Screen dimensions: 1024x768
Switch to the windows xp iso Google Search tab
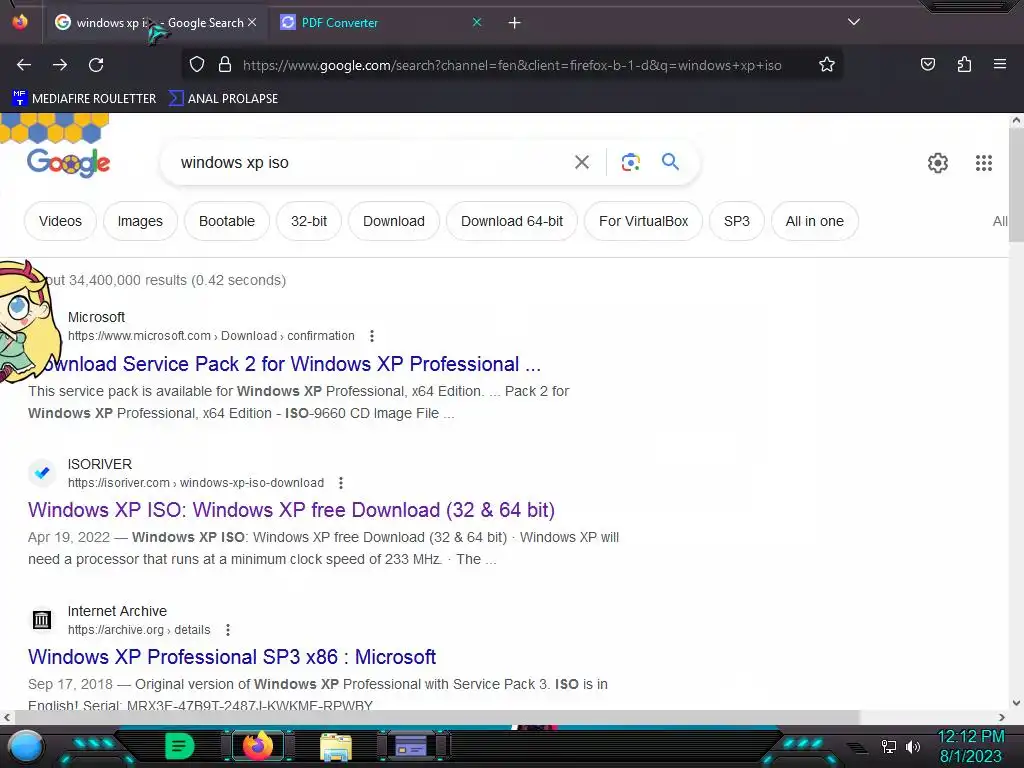157,23
